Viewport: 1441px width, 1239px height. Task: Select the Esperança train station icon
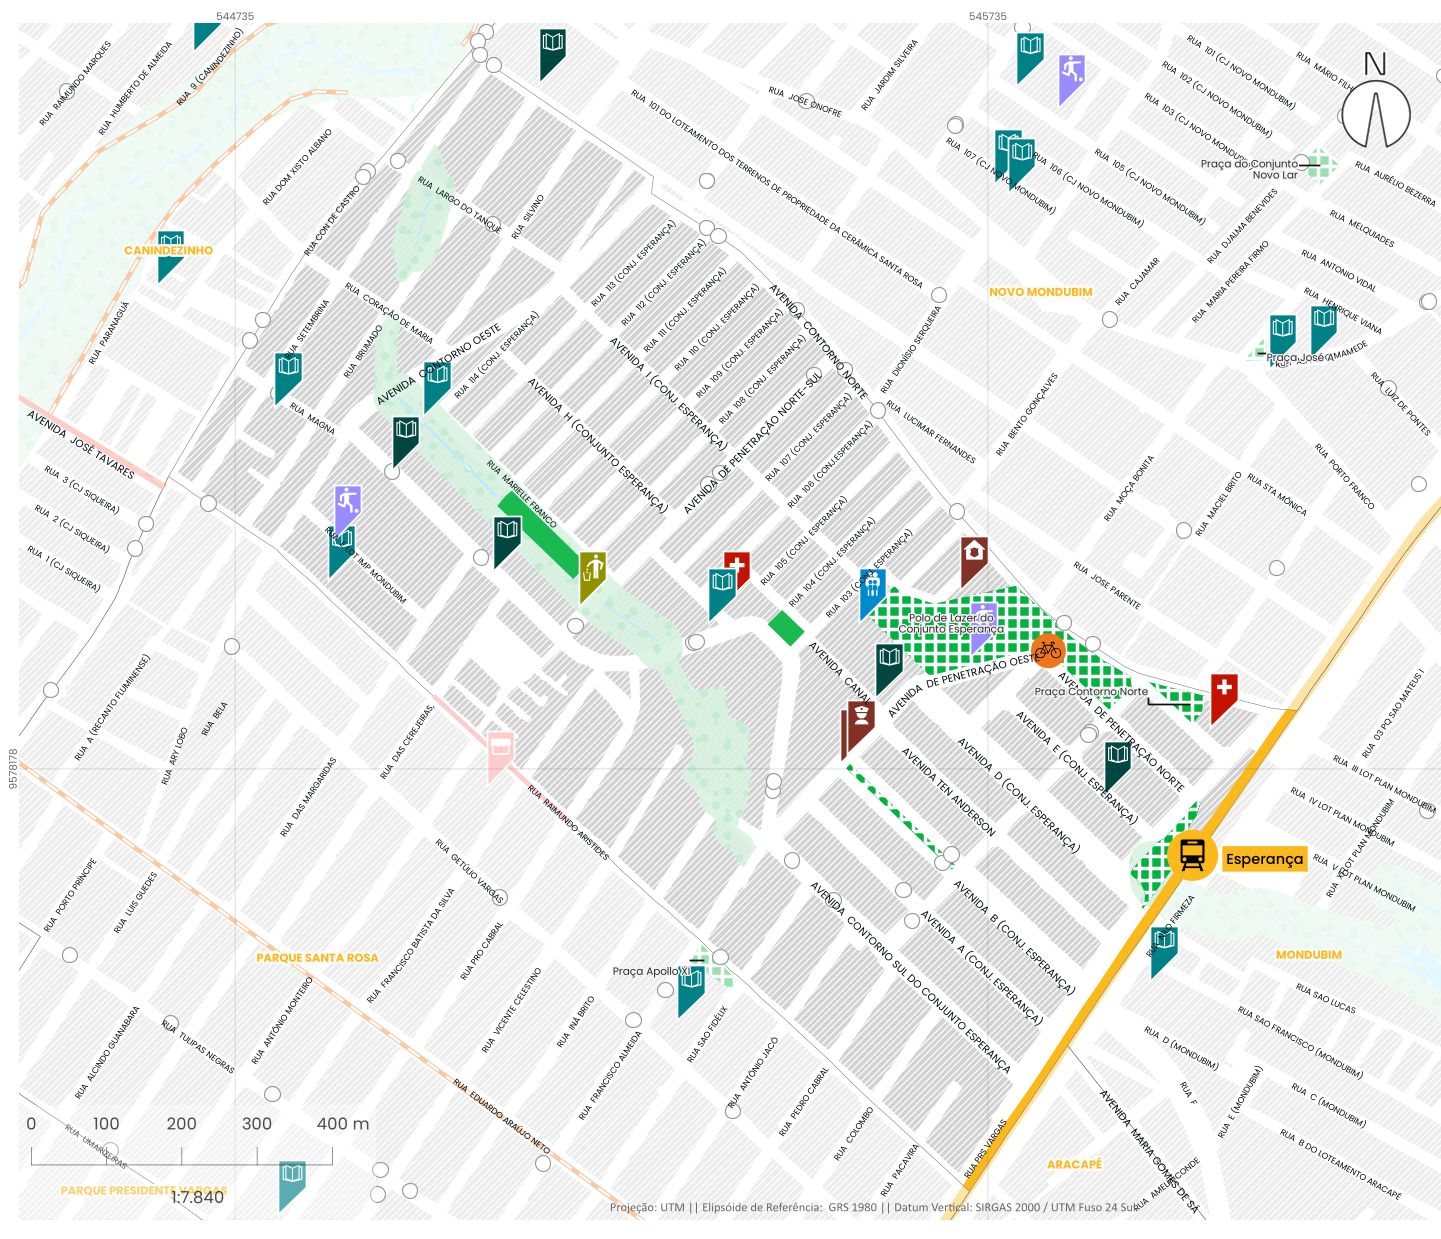pyautogui.click(x=1192, y=855)
